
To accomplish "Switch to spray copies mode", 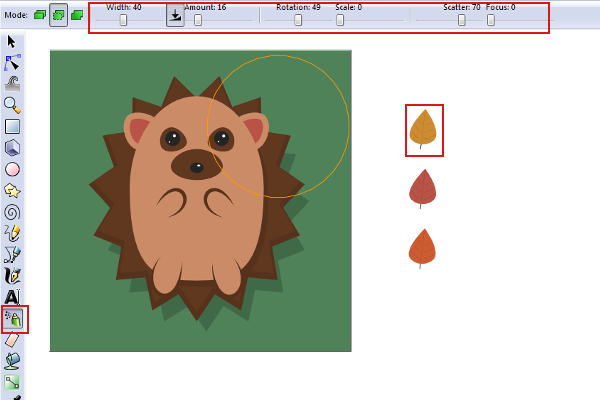I will click(40, 16).
